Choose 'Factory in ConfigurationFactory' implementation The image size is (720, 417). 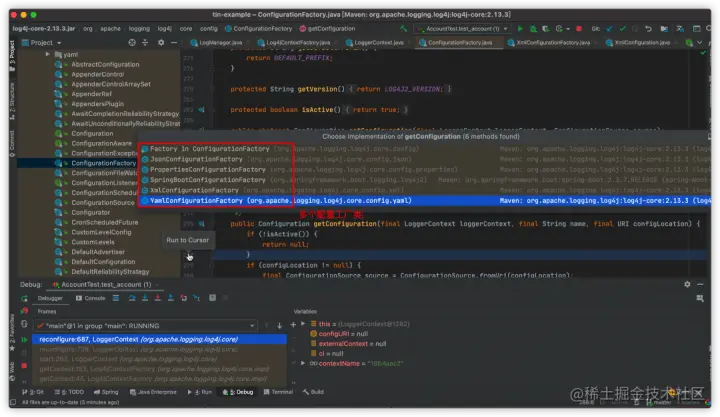[425, 149]
